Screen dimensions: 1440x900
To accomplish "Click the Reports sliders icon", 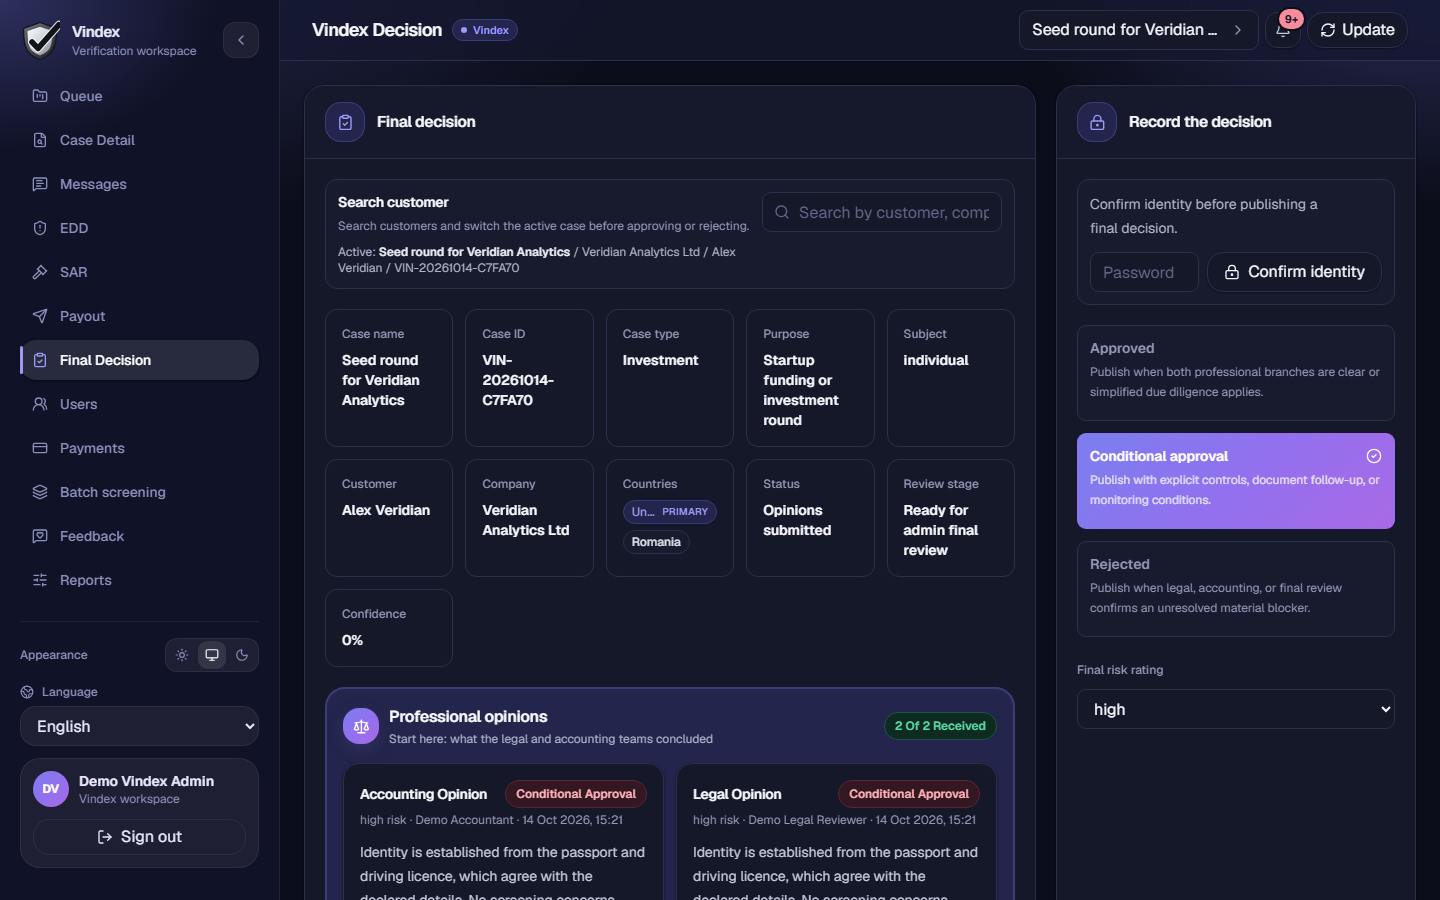I will [40, 580].
